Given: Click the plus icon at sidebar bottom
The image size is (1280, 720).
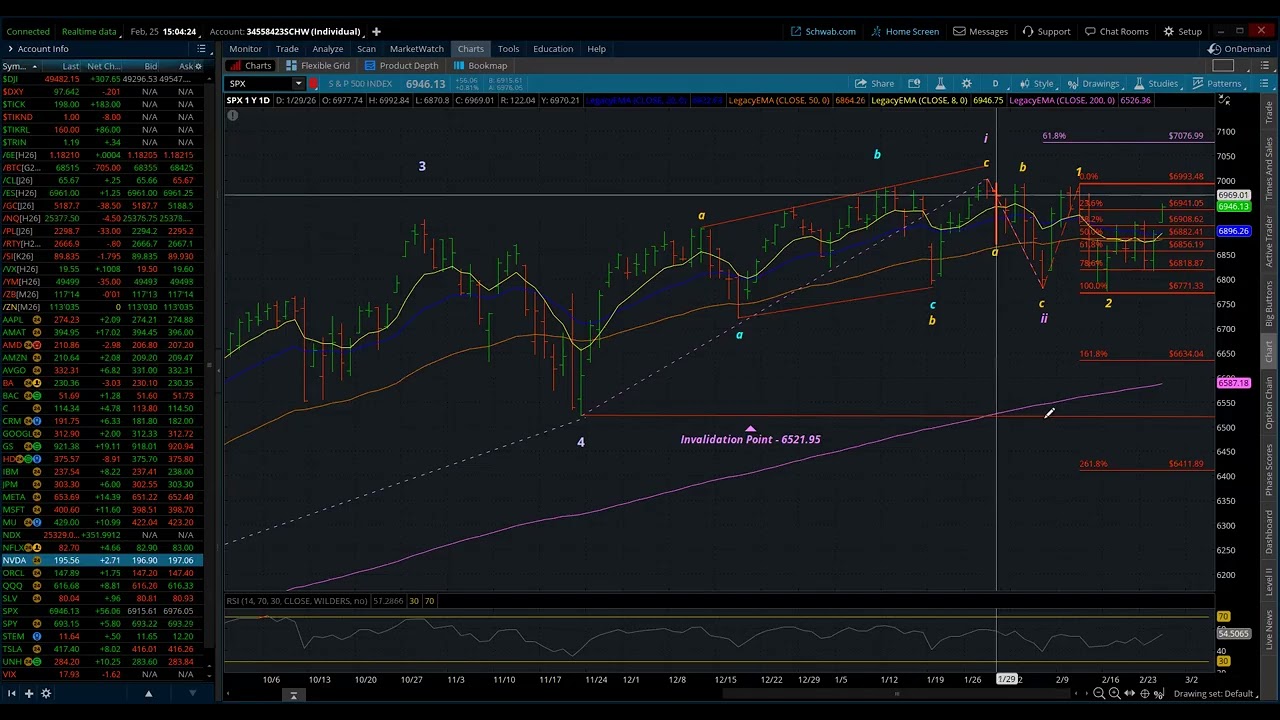Looking at the screenshot, I should click(x=29, y=694).
